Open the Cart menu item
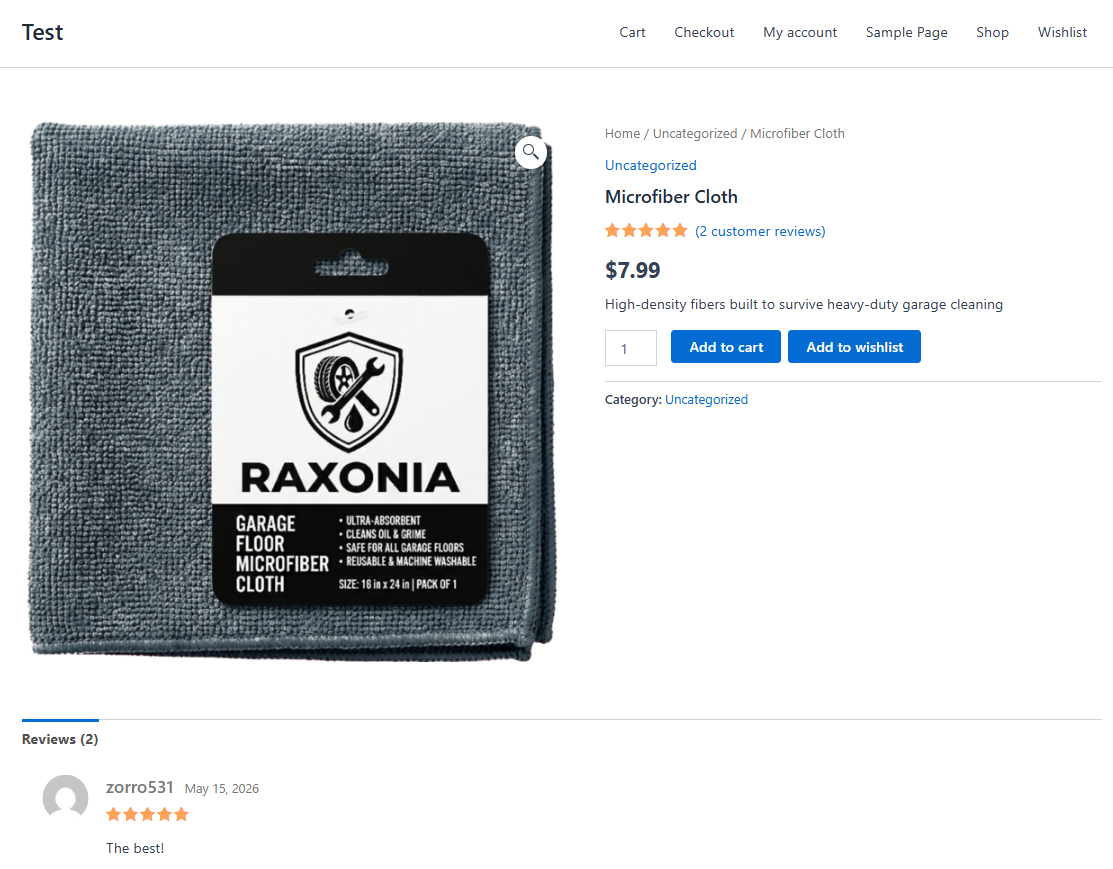The image size is (1113, 869). (632, 33)
